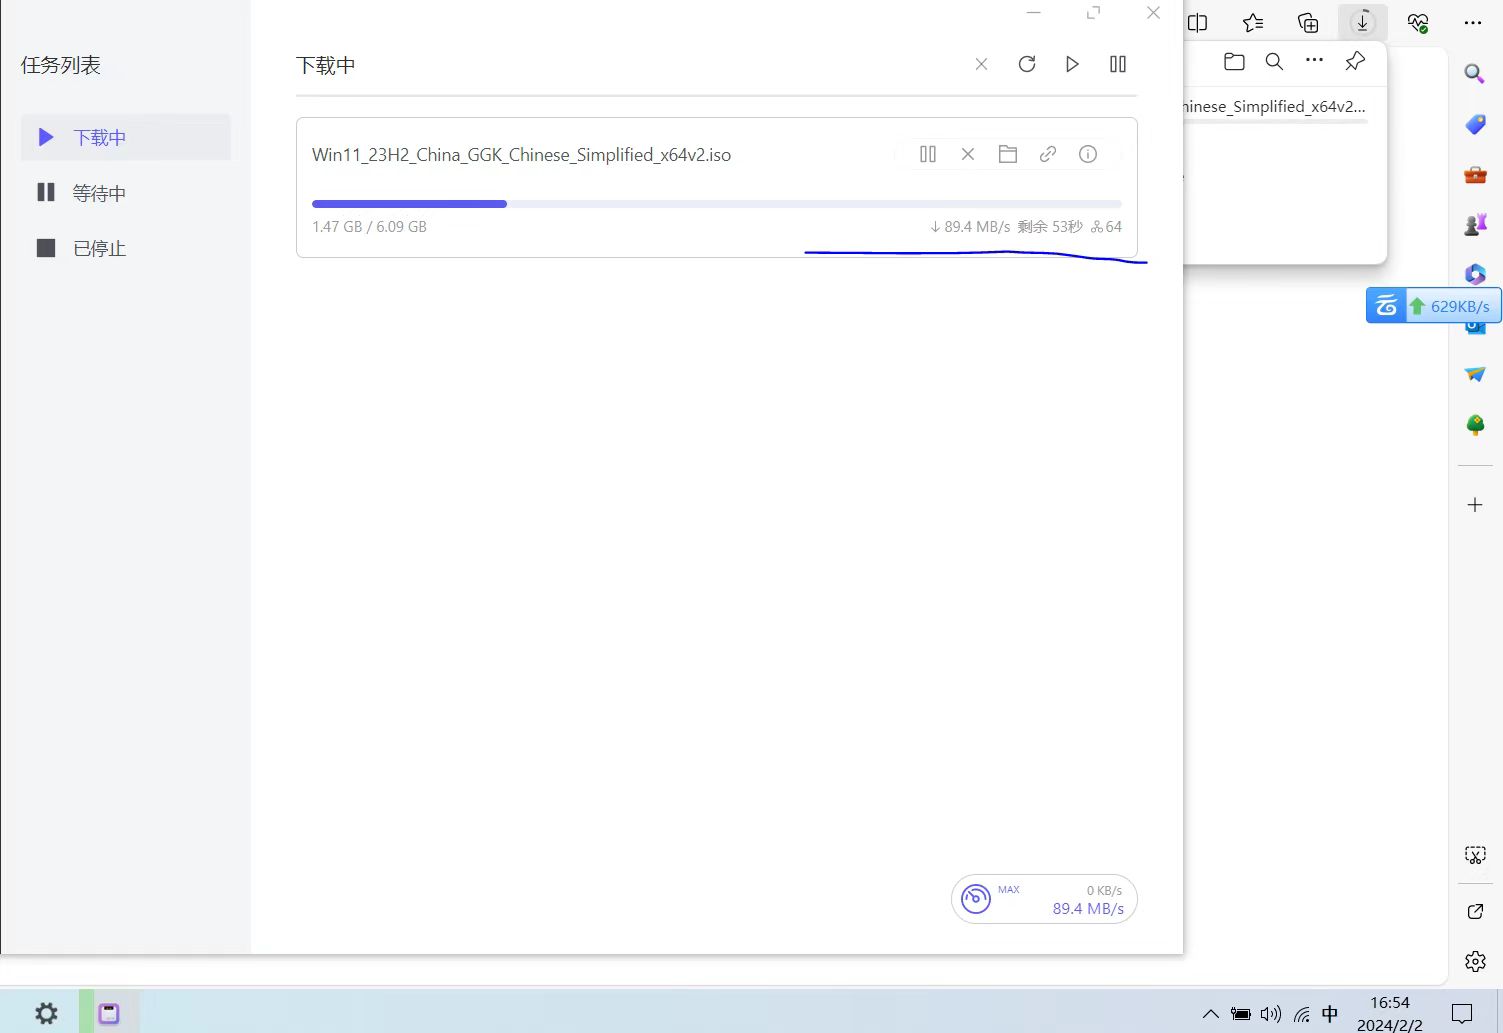Open browser Collections icon
The height and width of the screenshot is (1033, 1503).
coord(1308,22)
